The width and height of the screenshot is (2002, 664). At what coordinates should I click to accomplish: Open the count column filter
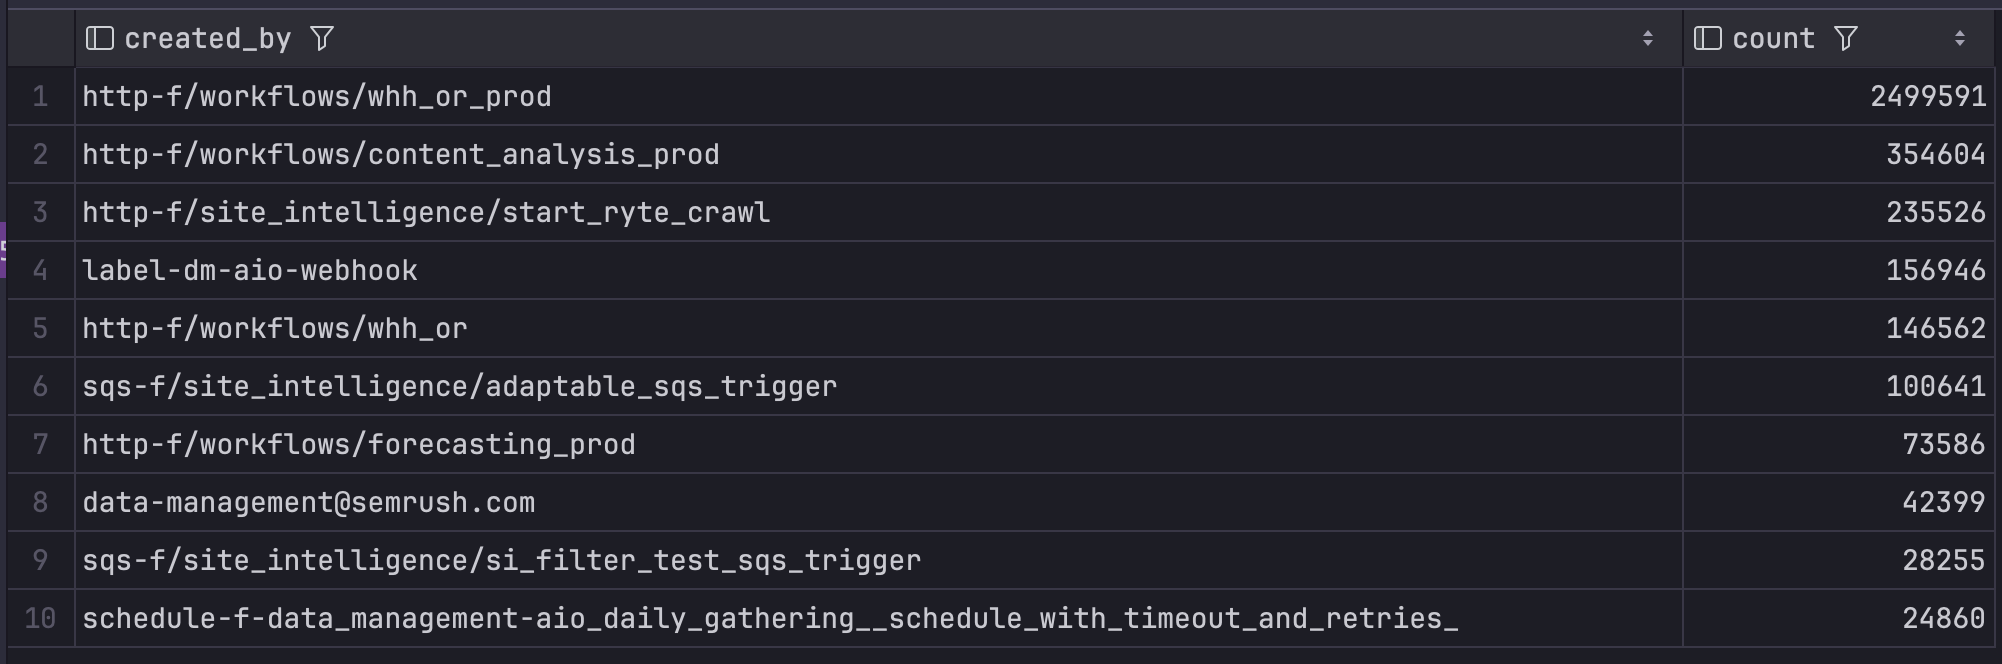click(1846, 39)
